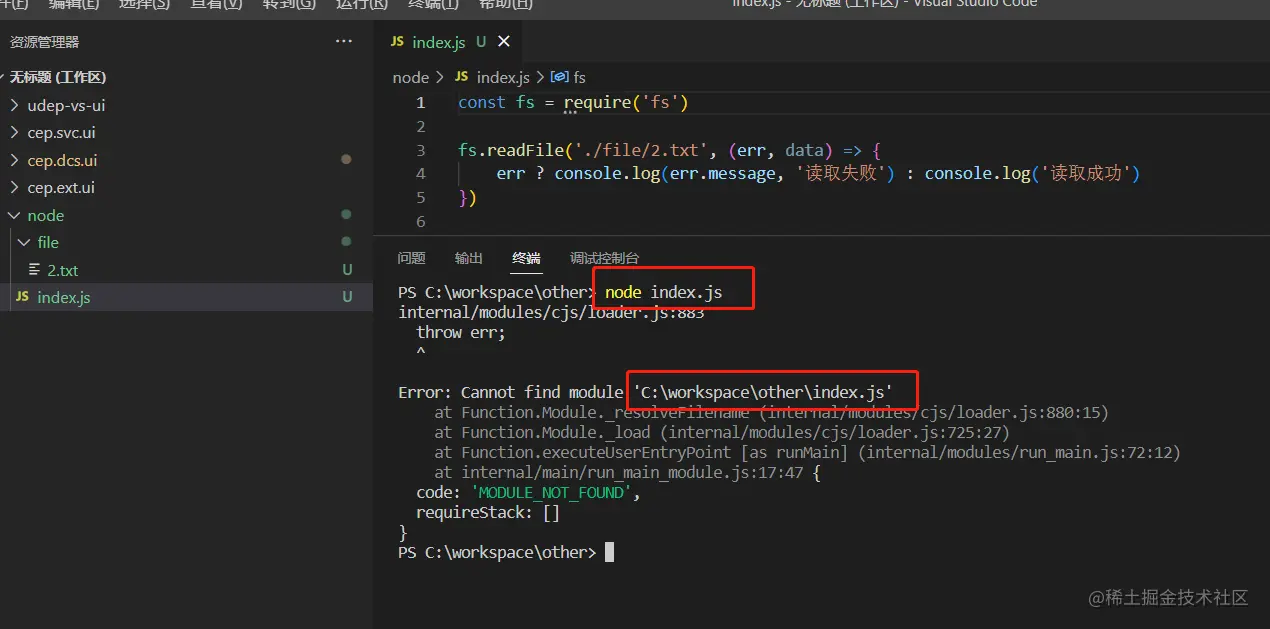Open the Explorer more actions ellipsis

click(344, 42)
